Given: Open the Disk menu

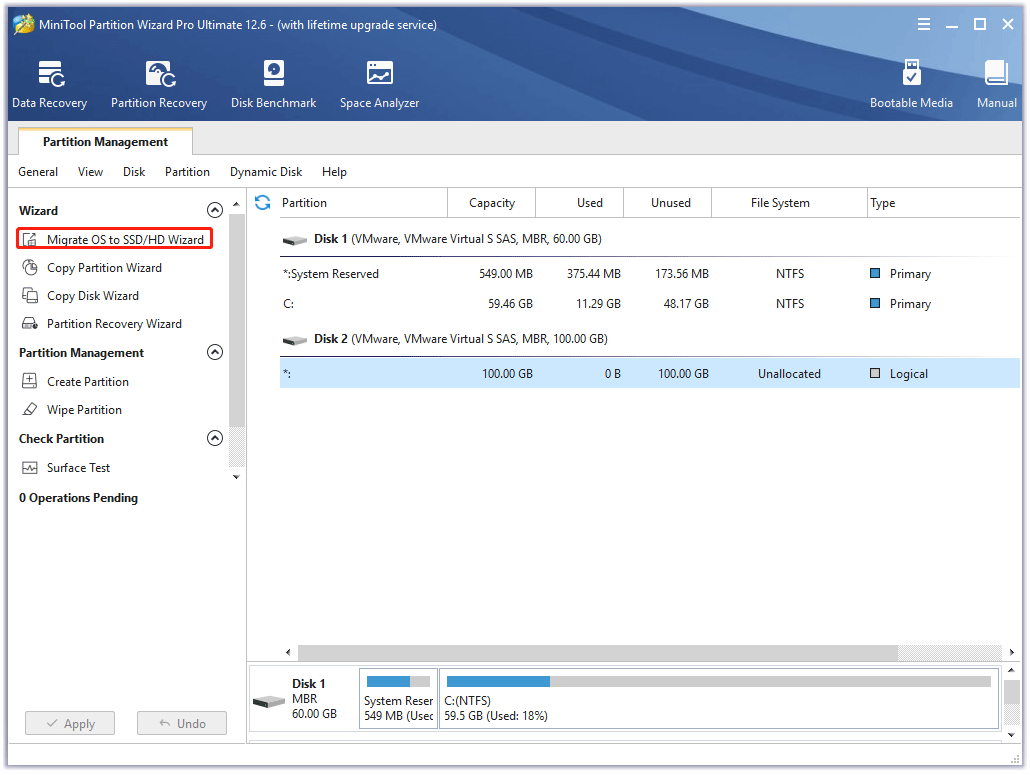Looking at the screenshot, I should [x=134, y=171].
